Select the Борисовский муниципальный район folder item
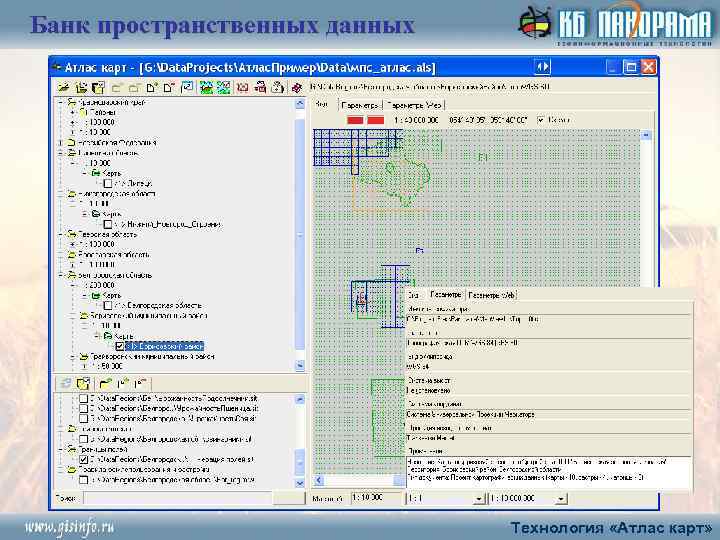 (148, 315)
